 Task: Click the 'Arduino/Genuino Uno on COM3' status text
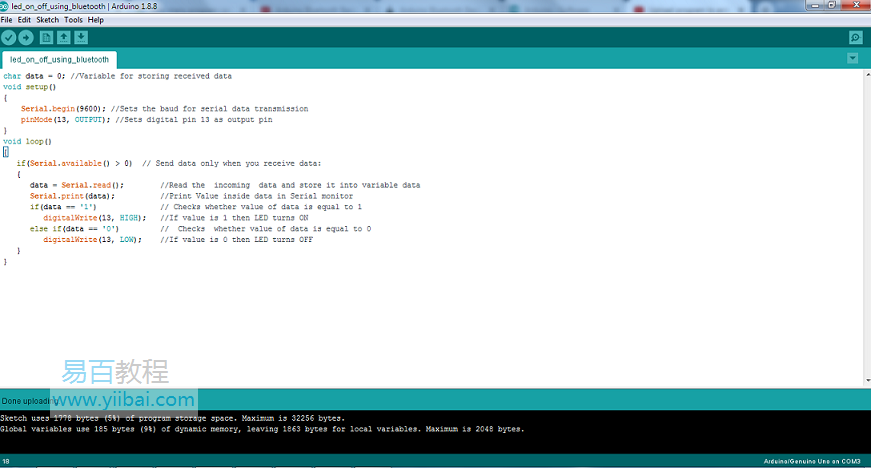tap(812, 461)
